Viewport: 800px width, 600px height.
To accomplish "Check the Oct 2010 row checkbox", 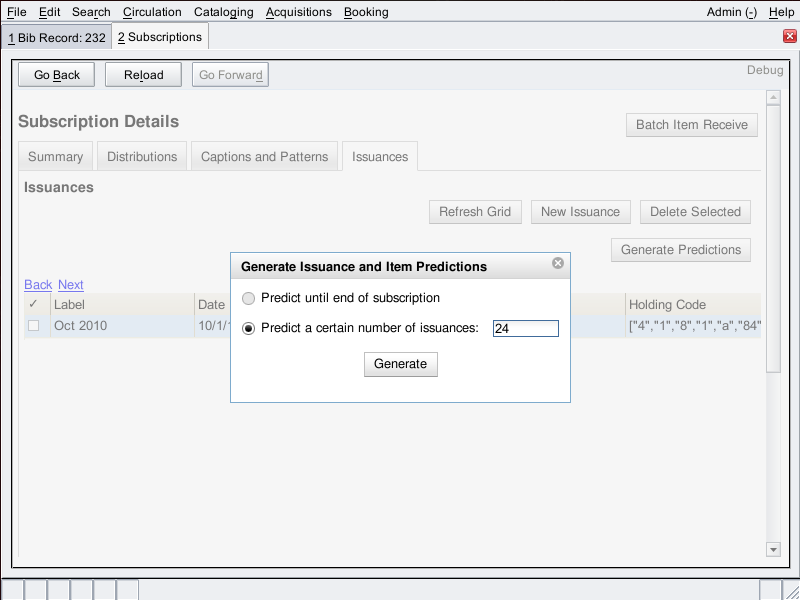I will (34, 326).
